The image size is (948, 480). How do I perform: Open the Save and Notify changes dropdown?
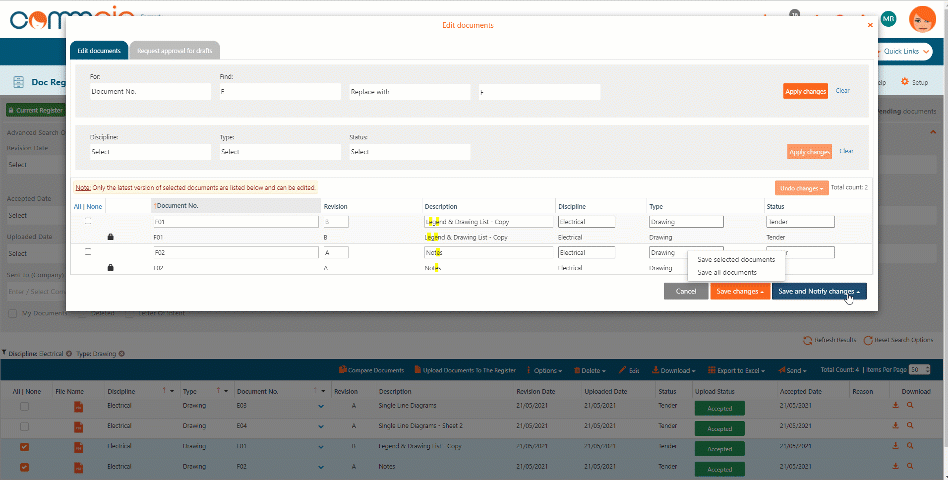click(x=819, y=291)
